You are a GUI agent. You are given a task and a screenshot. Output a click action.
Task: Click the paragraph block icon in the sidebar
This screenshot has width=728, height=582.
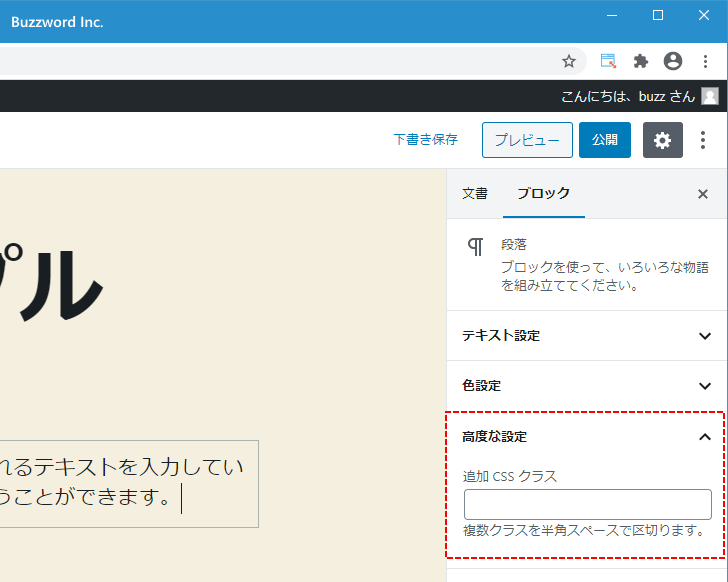click(477, 247)
